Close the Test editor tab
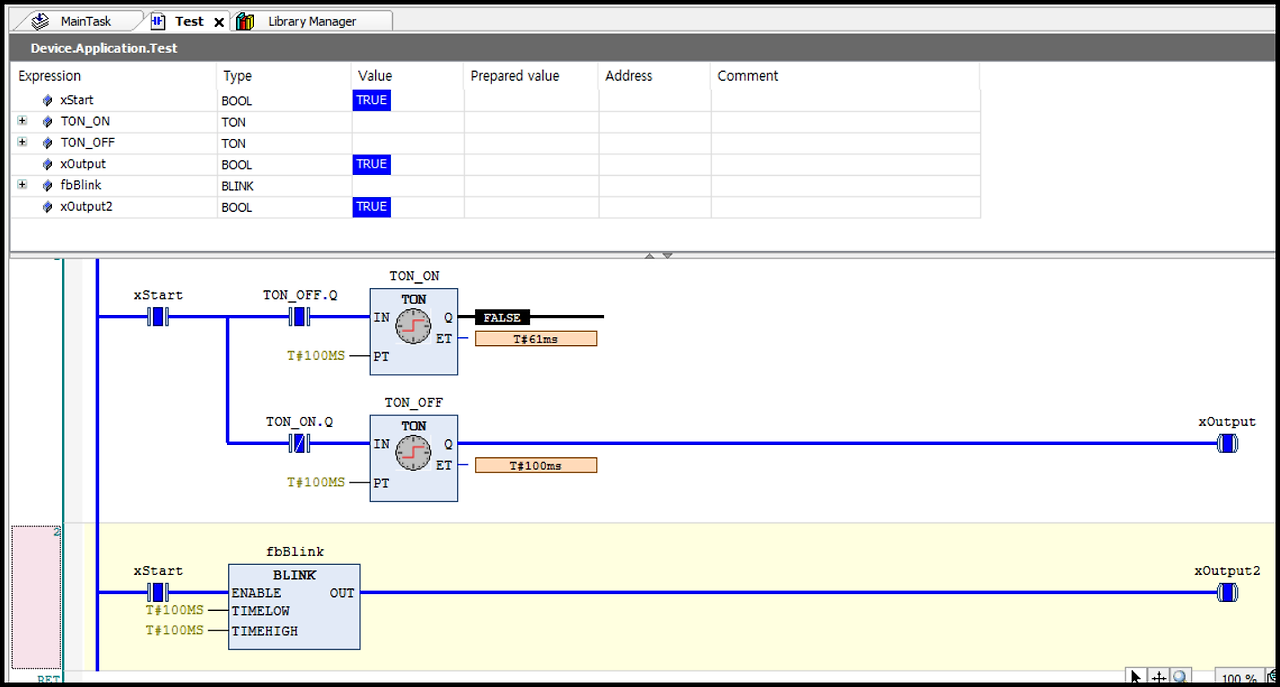 coord(219,20)
